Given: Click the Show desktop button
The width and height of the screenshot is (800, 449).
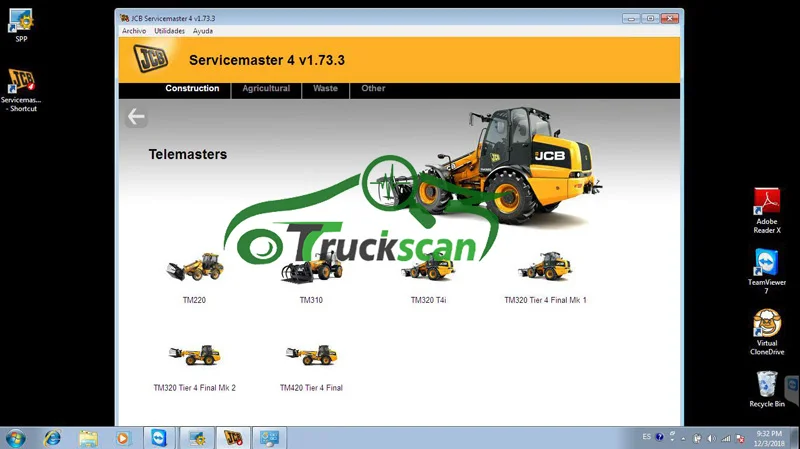Looking at the screenshot, I should (x=796, y=438).
